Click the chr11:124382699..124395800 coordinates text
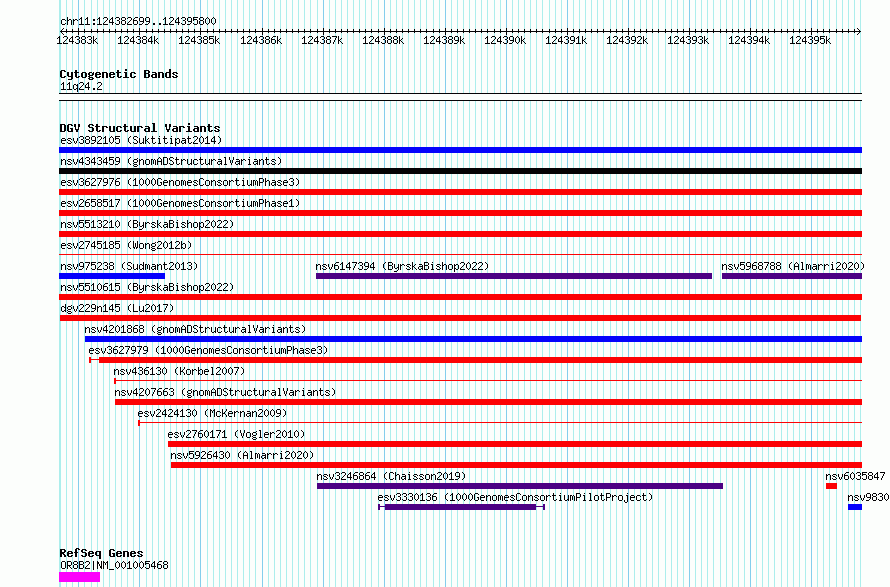The image size is (890, 587). pyautogui.click(x=138, y=21)
